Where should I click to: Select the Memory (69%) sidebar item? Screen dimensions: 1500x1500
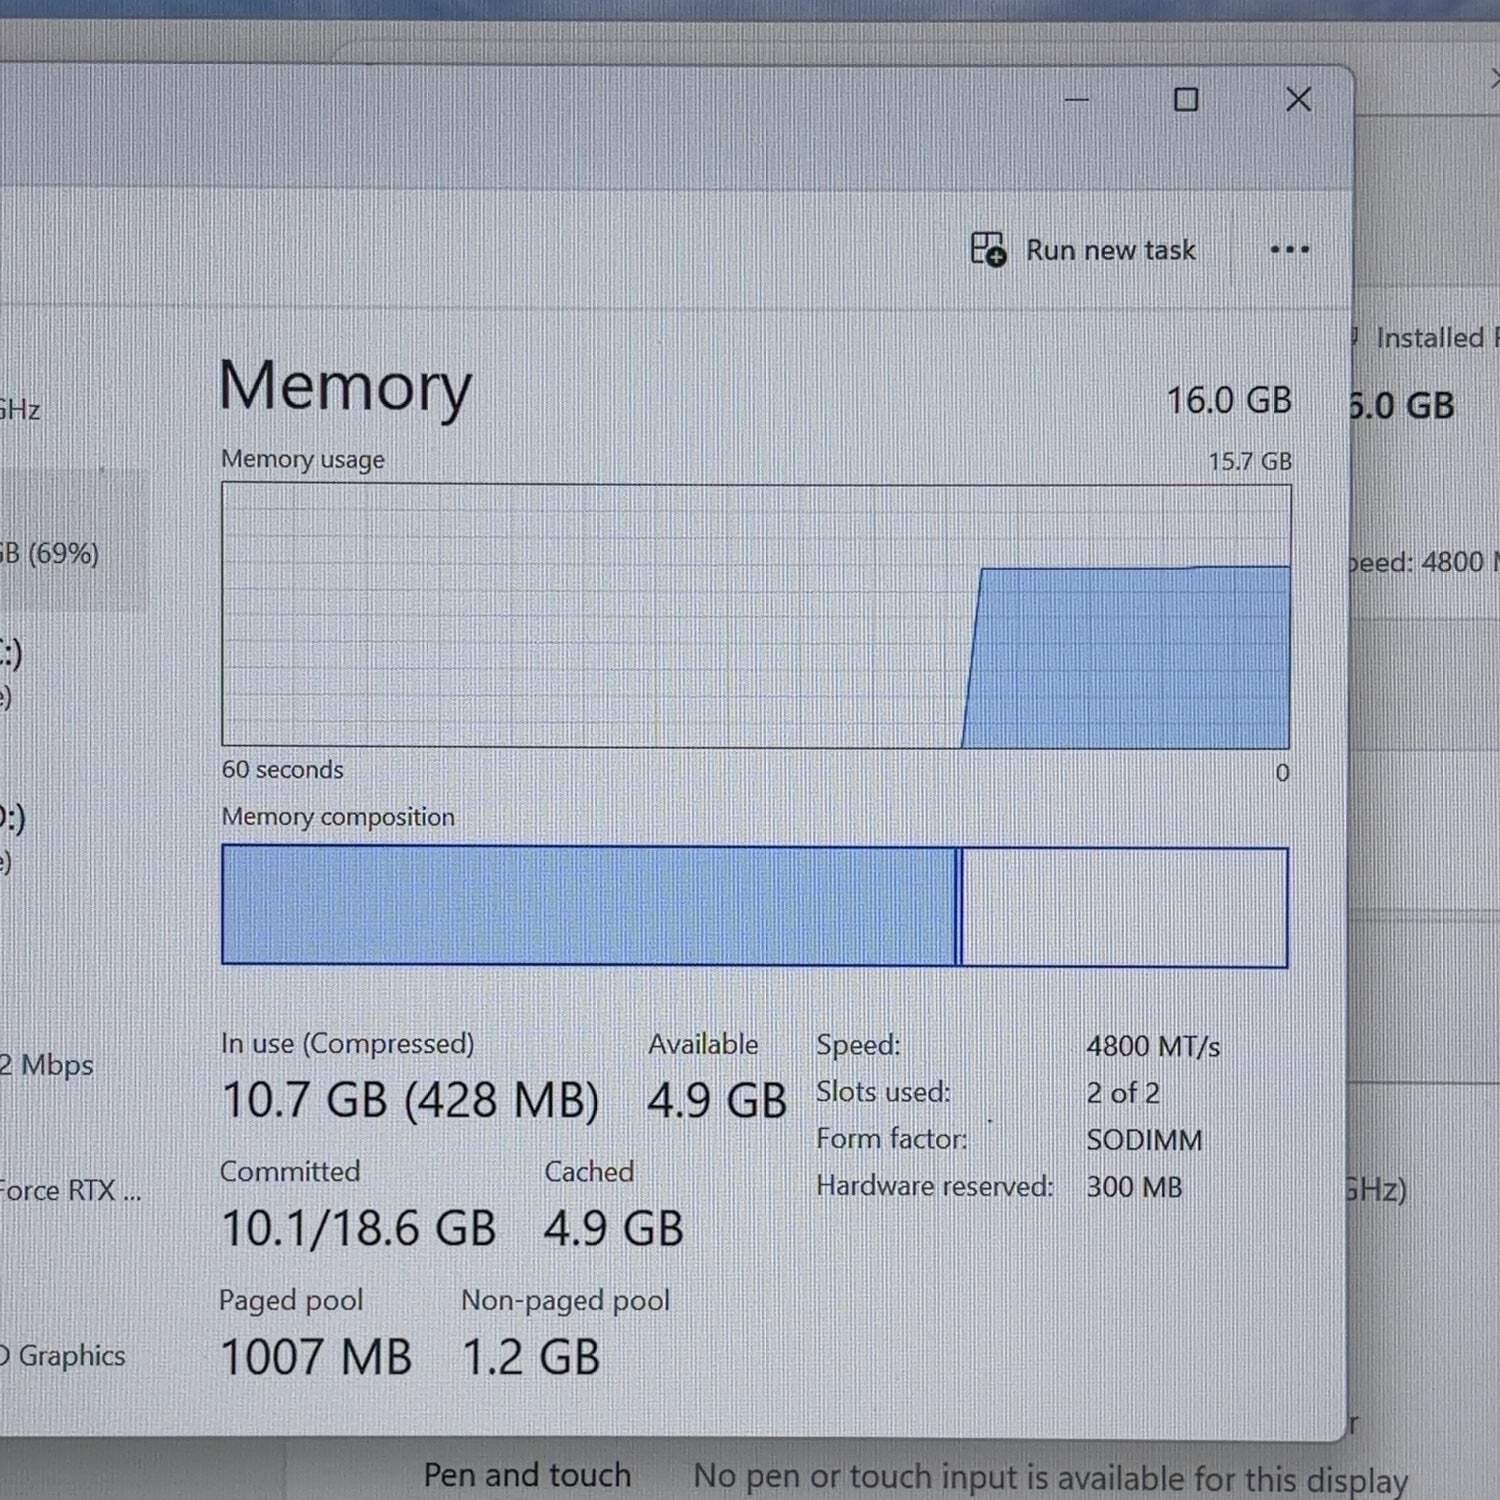[x=72, y=541]
